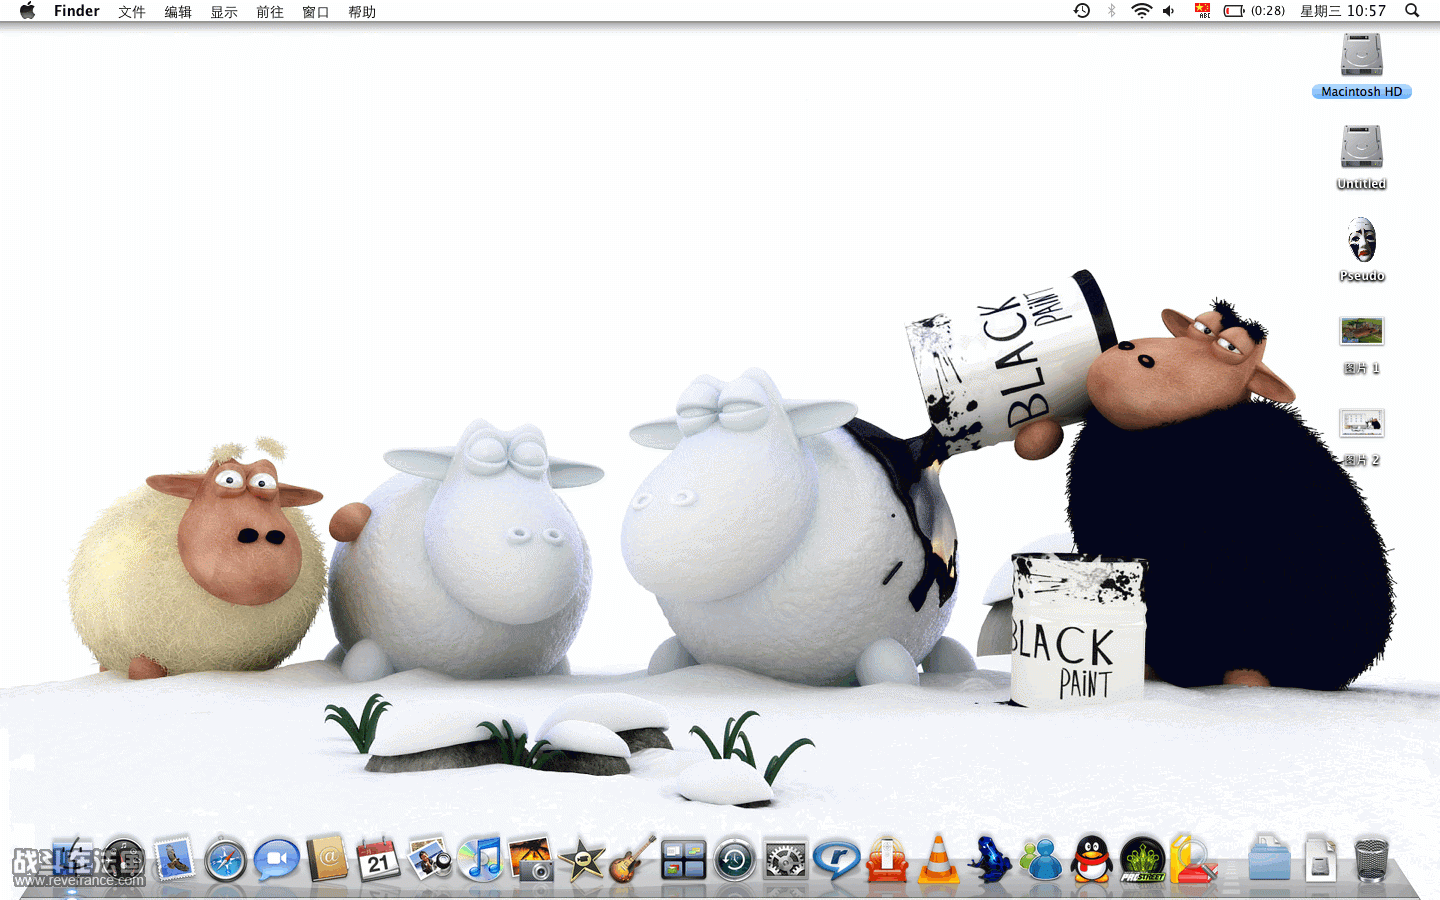Launch iTunes from the Dock
Viewport: 1440px width, 900px height.
tap(481, 859)
